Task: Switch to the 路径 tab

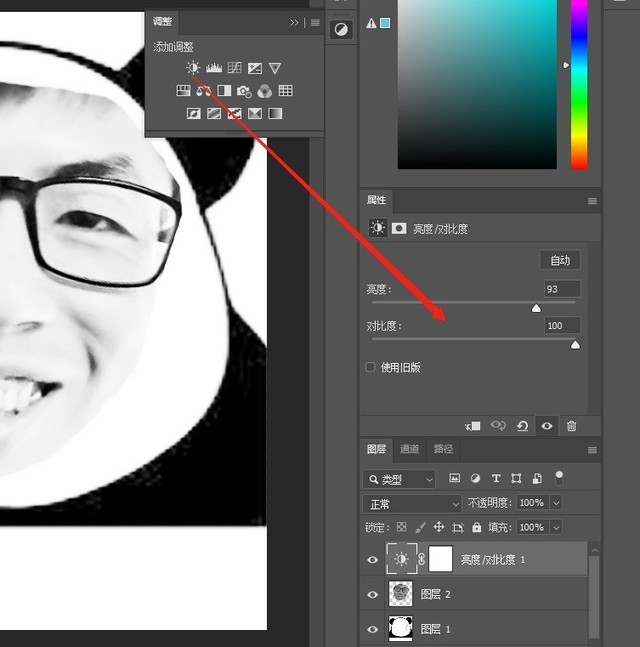Action: point(443,449)
